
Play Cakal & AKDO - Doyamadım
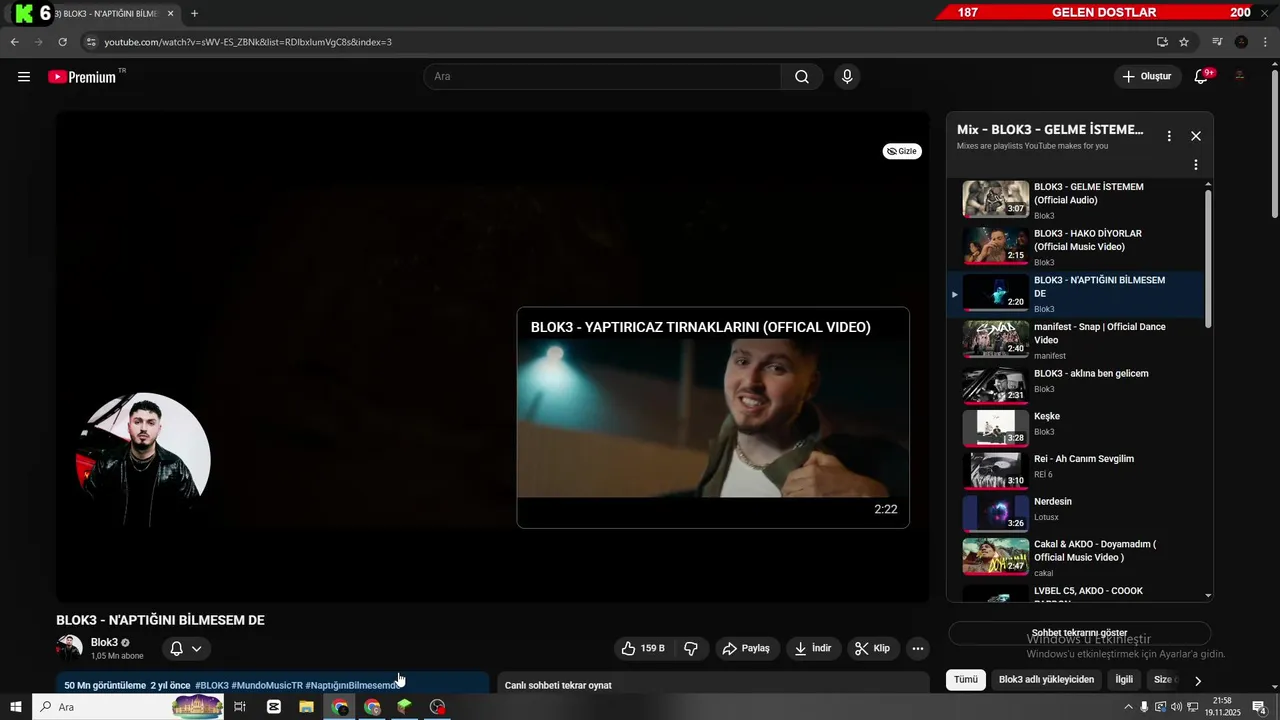click(x=1076, y=558)
